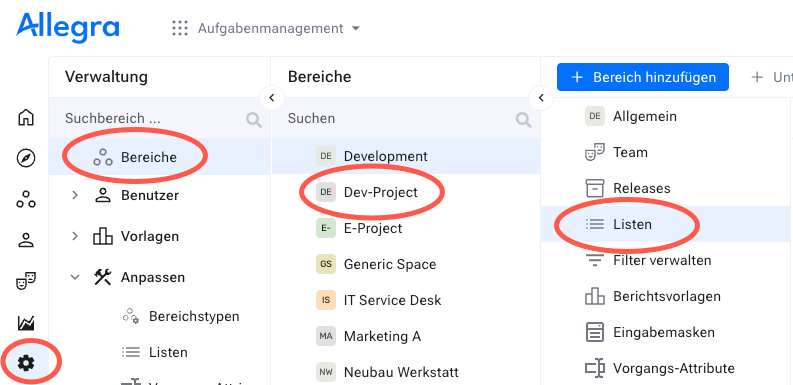Select the Development space

(x=406, y=156)
